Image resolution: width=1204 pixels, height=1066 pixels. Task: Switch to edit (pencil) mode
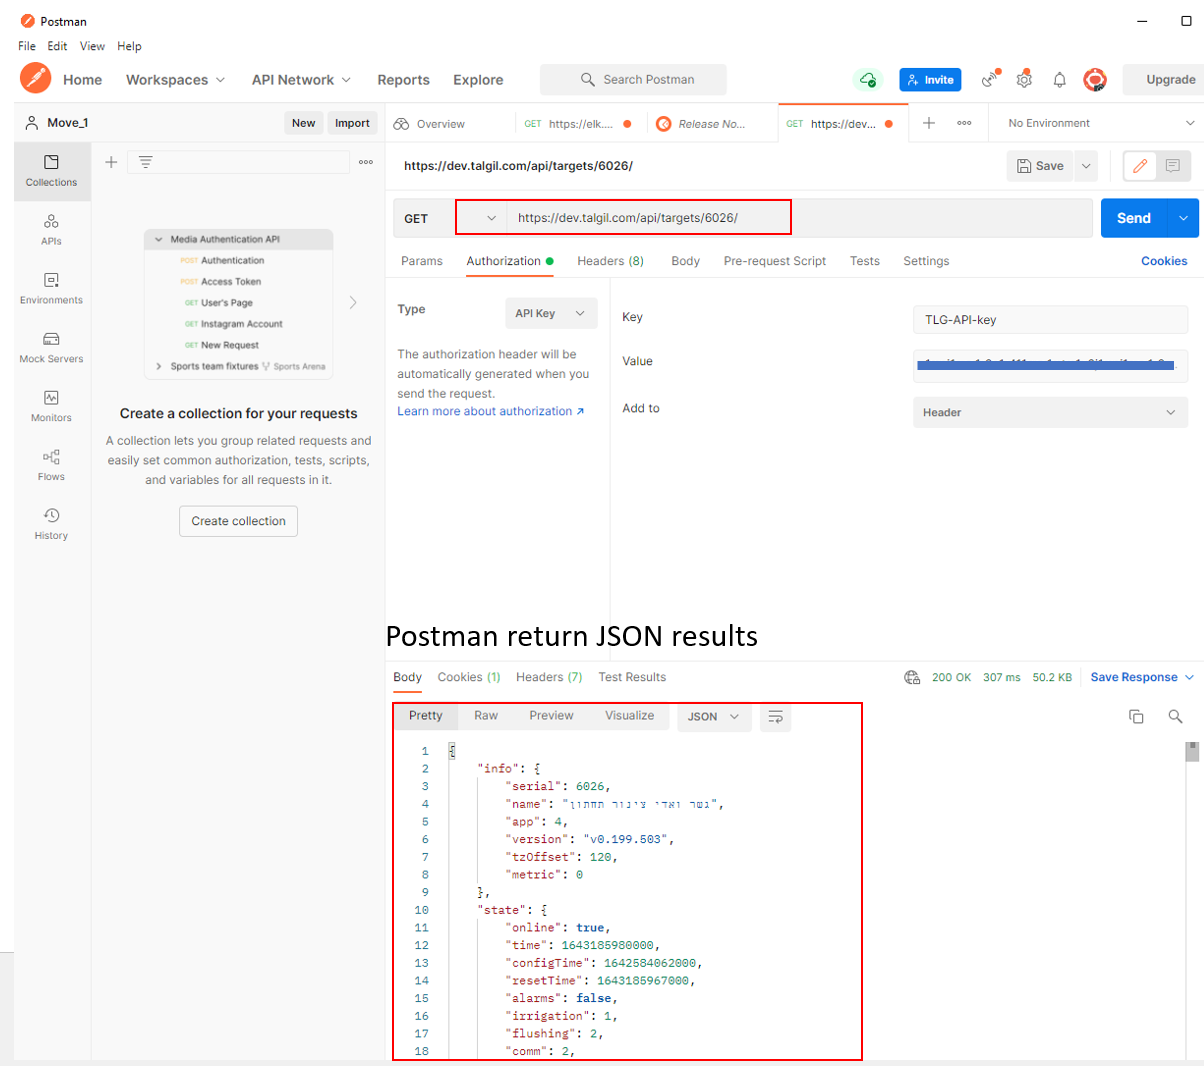(1140, 166)
